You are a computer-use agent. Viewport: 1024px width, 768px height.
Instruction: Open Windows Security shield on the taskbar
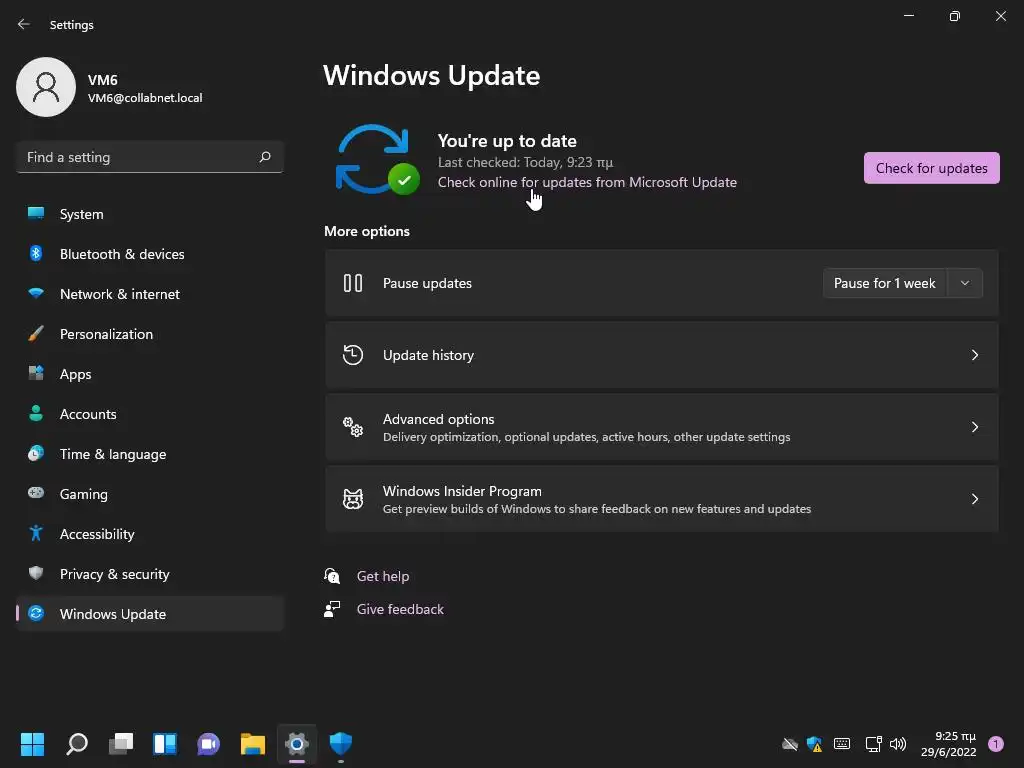[x=340, y=743]
